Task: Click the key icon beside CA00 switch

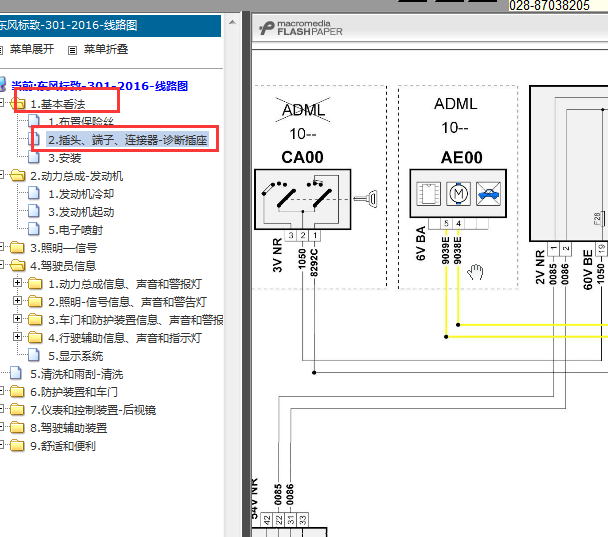Action: coord(365,199)
